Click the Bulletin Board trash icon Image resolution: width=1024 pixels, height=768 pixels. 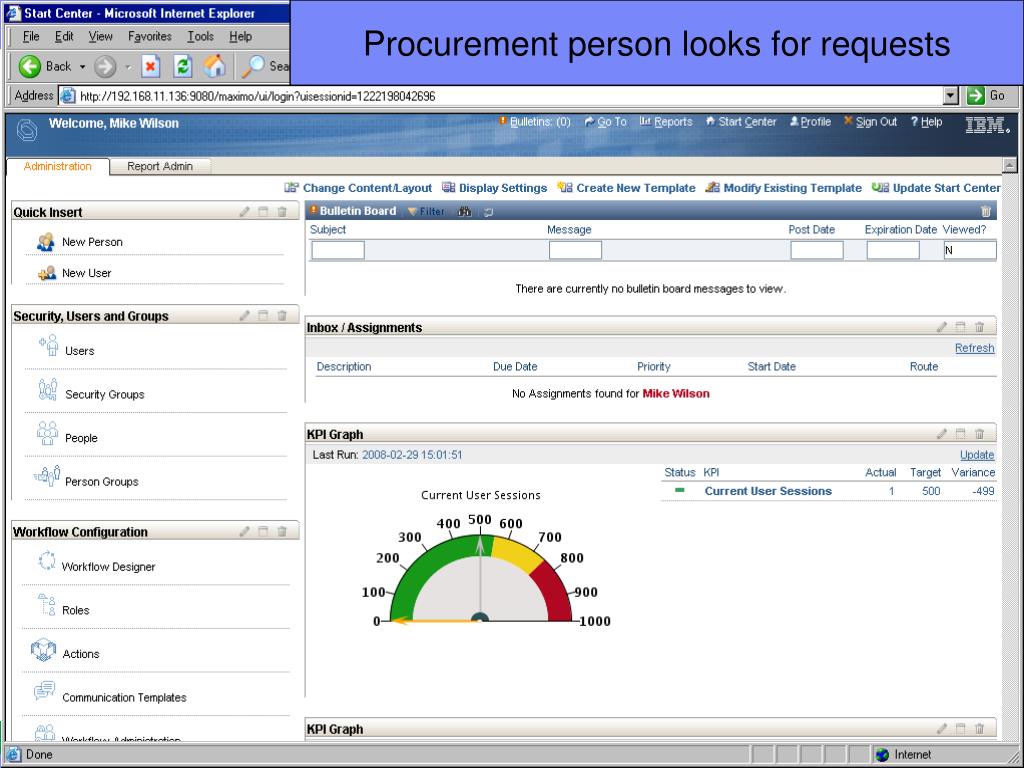(x=986, y=211)
